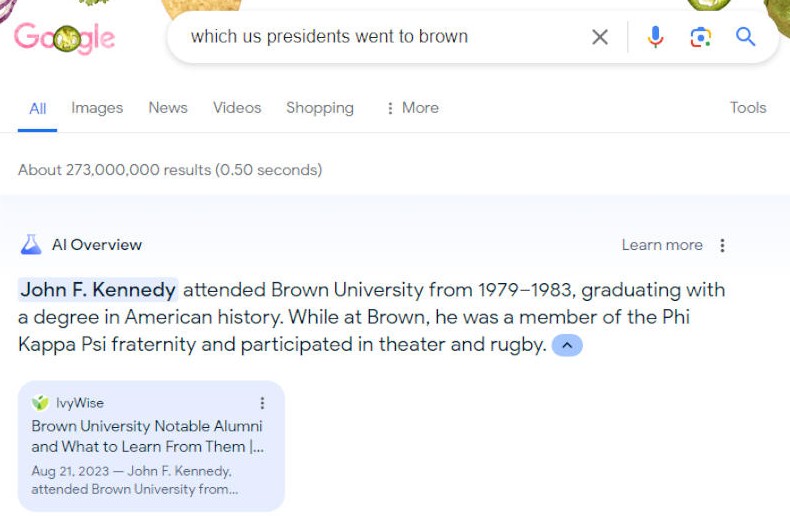
Task: Click the Learn more link
Action: pos(662,245)
